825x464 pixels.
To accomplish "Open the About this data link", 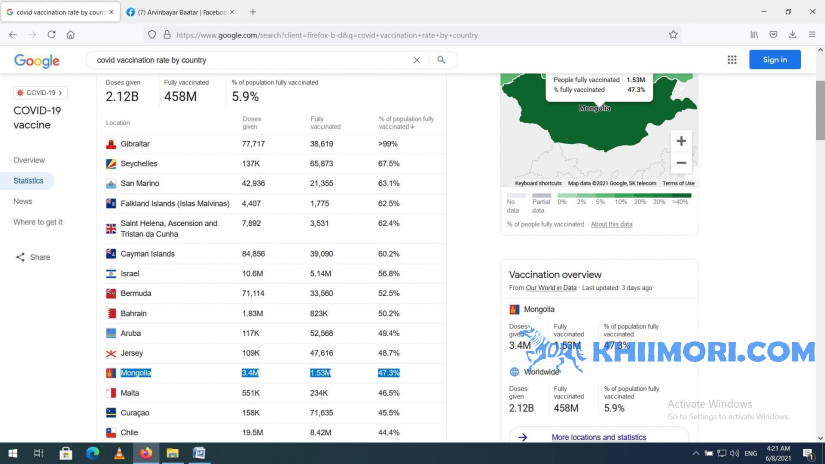I will [x=611, y=225].
